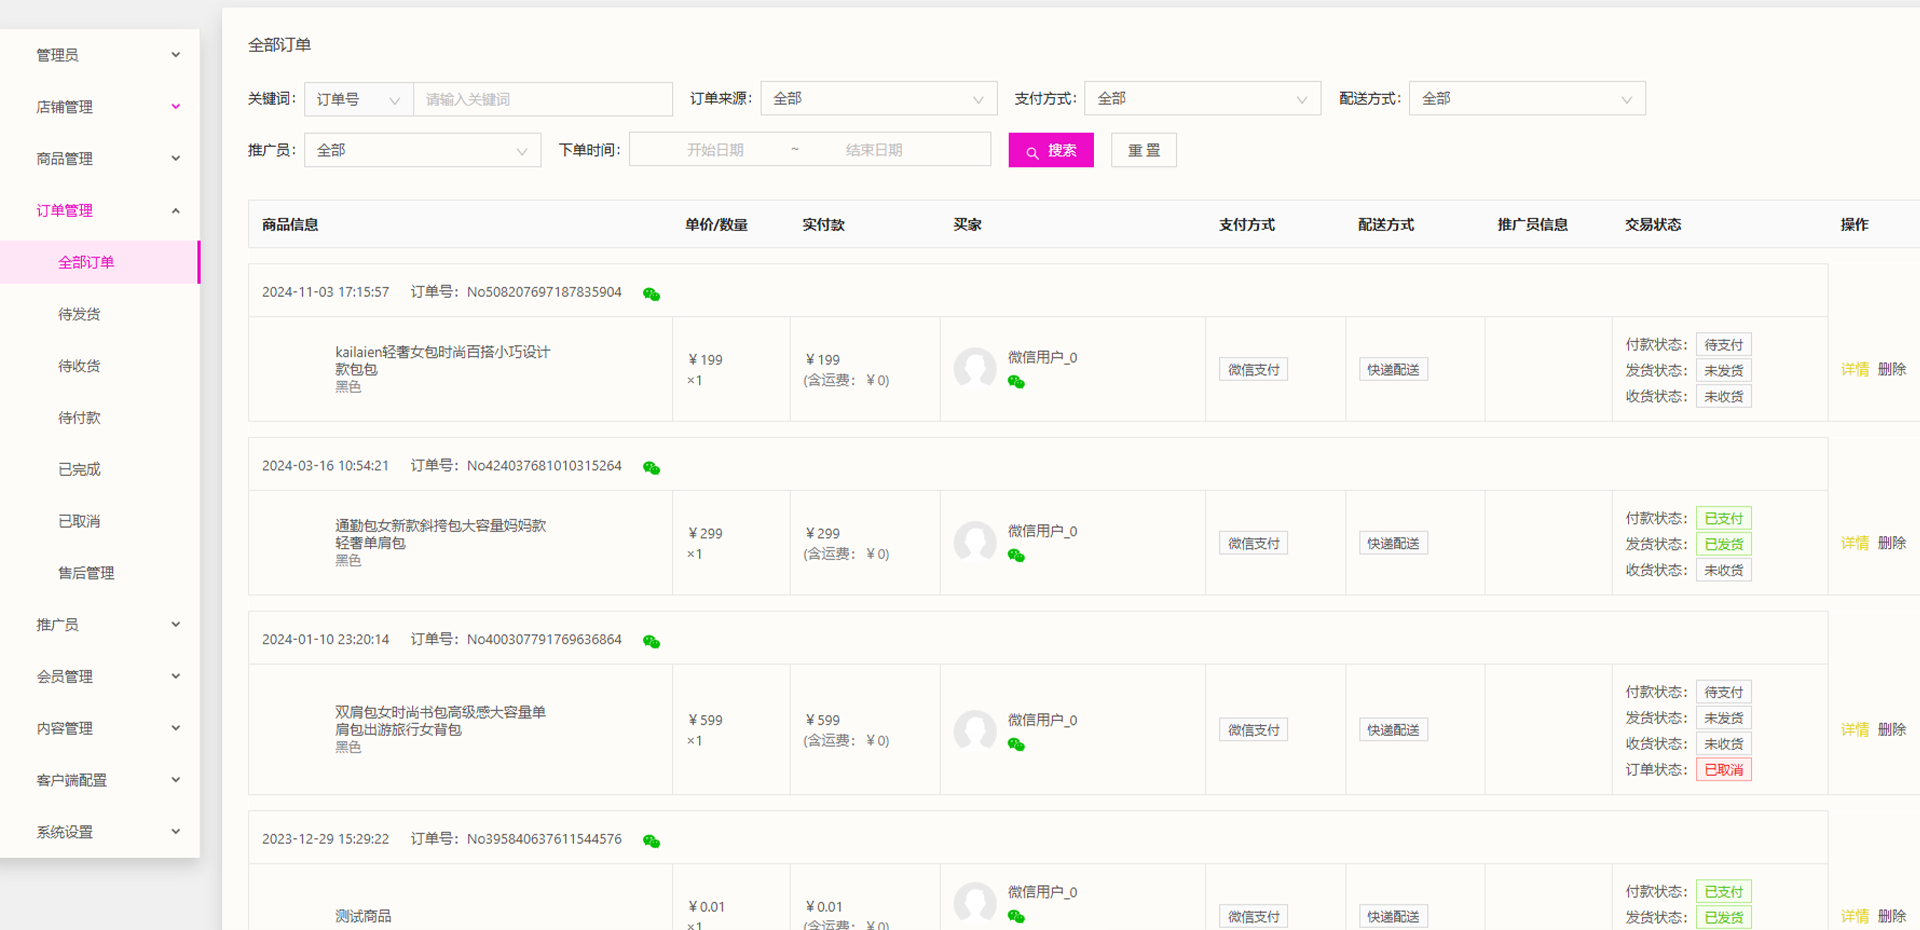Click buyer avatar in ¥599 order row

pos(975,730)
